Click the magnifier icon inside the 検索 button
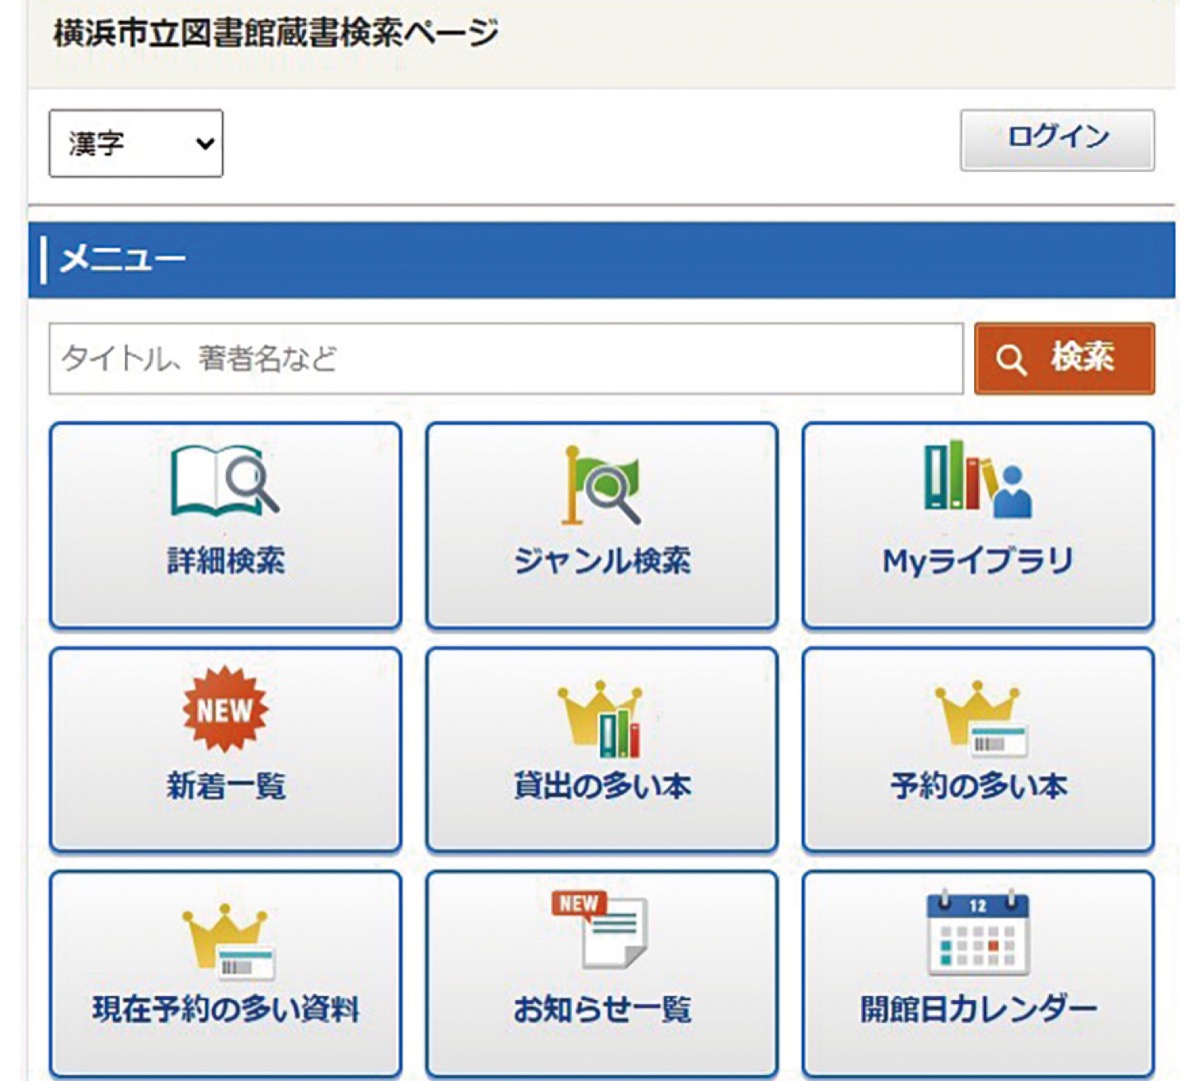Viewport: 1200px width, 1081px height. (1012, 358)
